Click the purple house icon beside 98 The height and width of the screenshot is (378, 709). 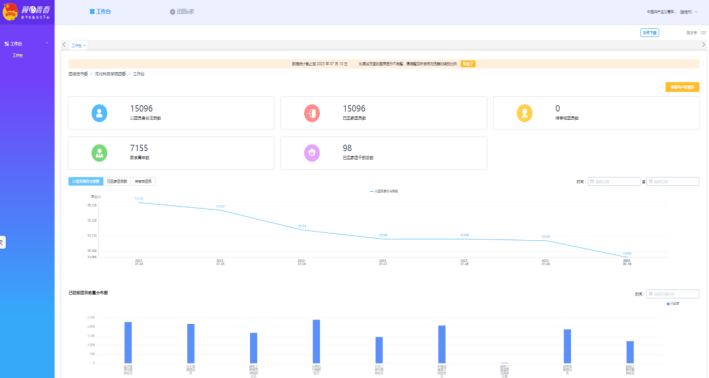click(x=312, y=153)
